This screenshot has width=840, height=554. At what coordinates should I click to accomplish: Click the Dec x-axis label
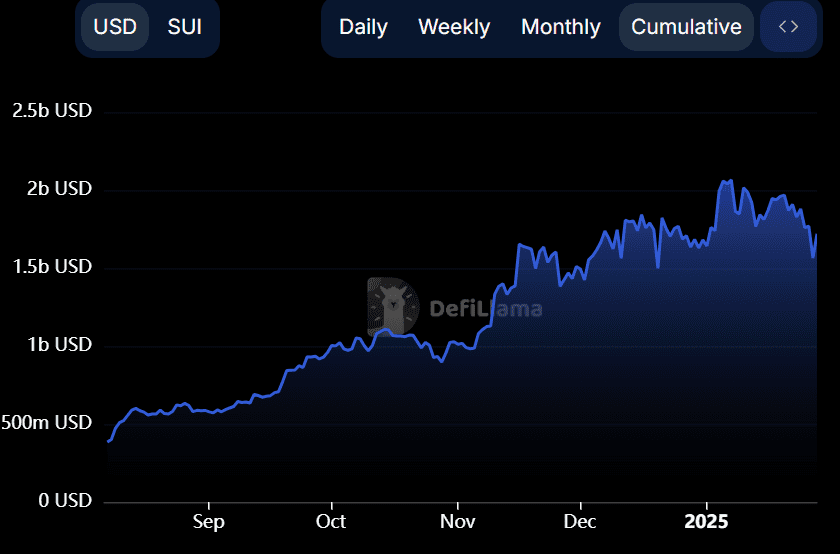pyautogui.click(x=580, y=521)
